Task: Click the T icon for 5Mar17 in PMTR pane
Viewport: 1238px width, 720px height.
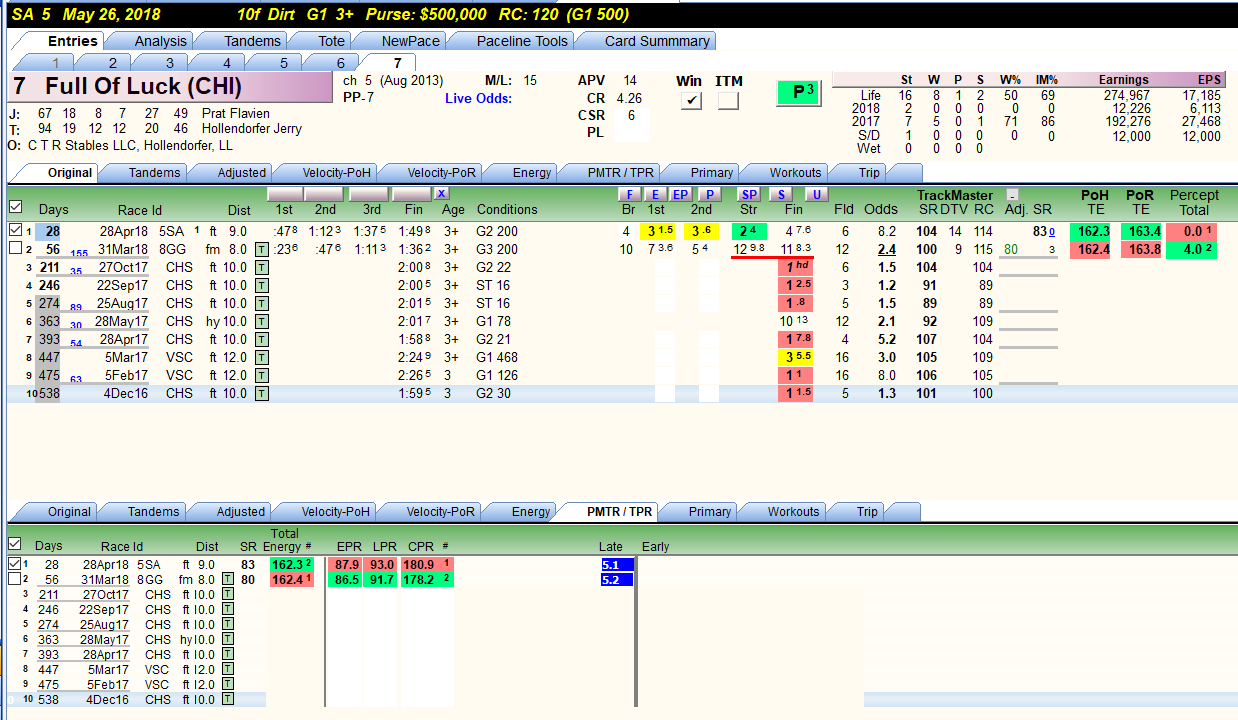Action: pyautogui.click(x=228, y=670)
